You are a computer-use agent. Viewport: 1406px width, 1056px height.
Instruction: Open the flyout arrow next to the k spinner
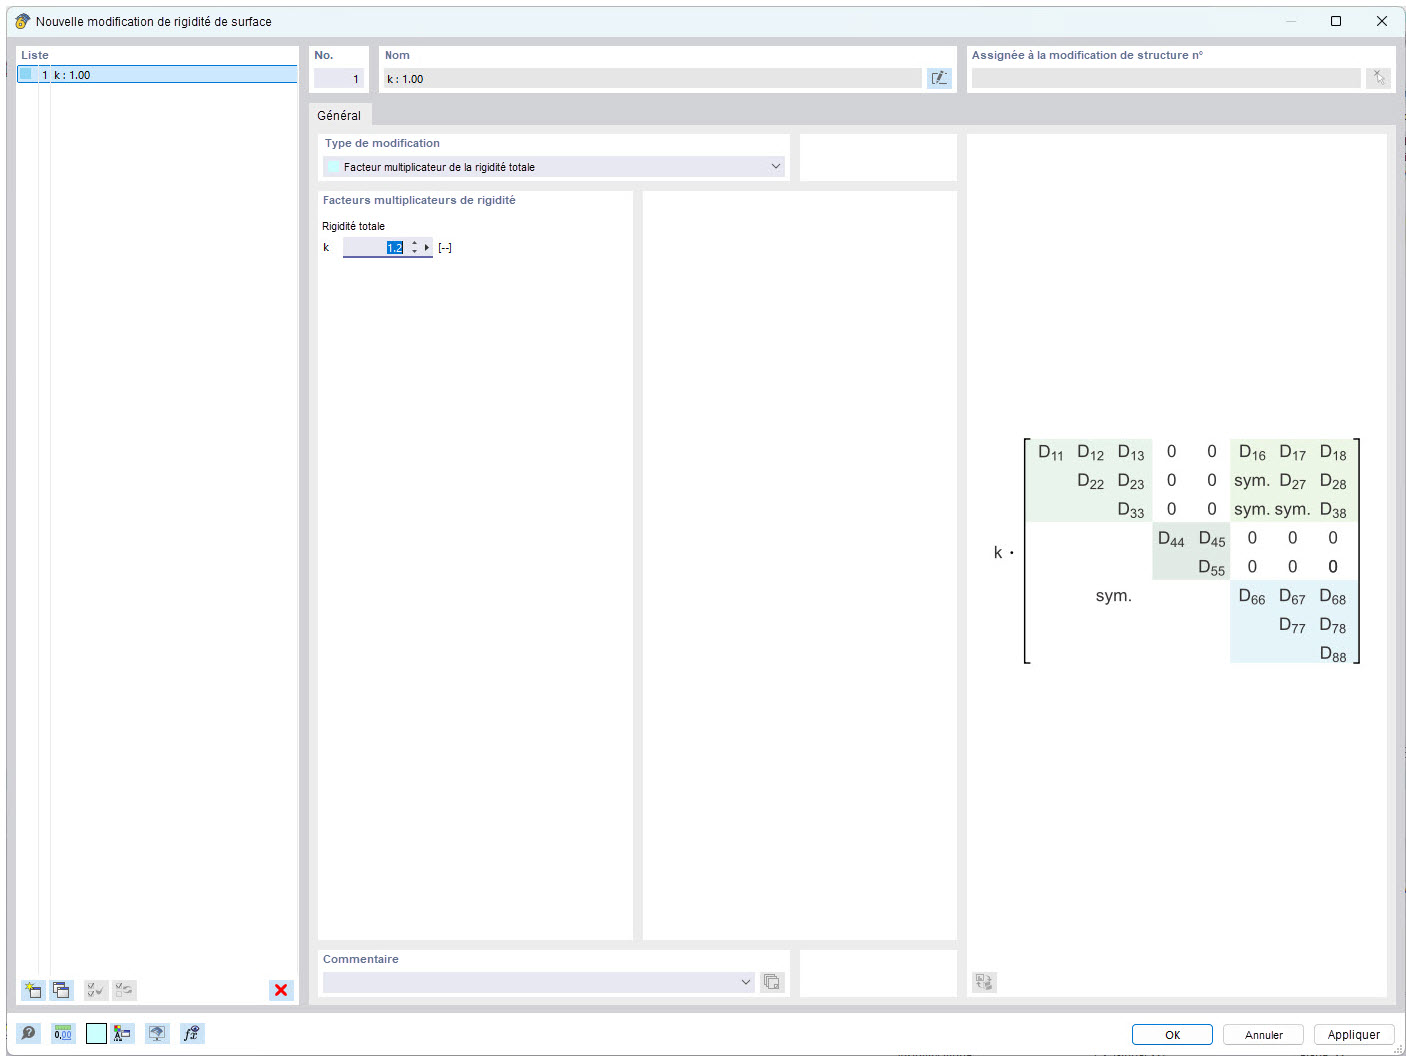[427, 247]
